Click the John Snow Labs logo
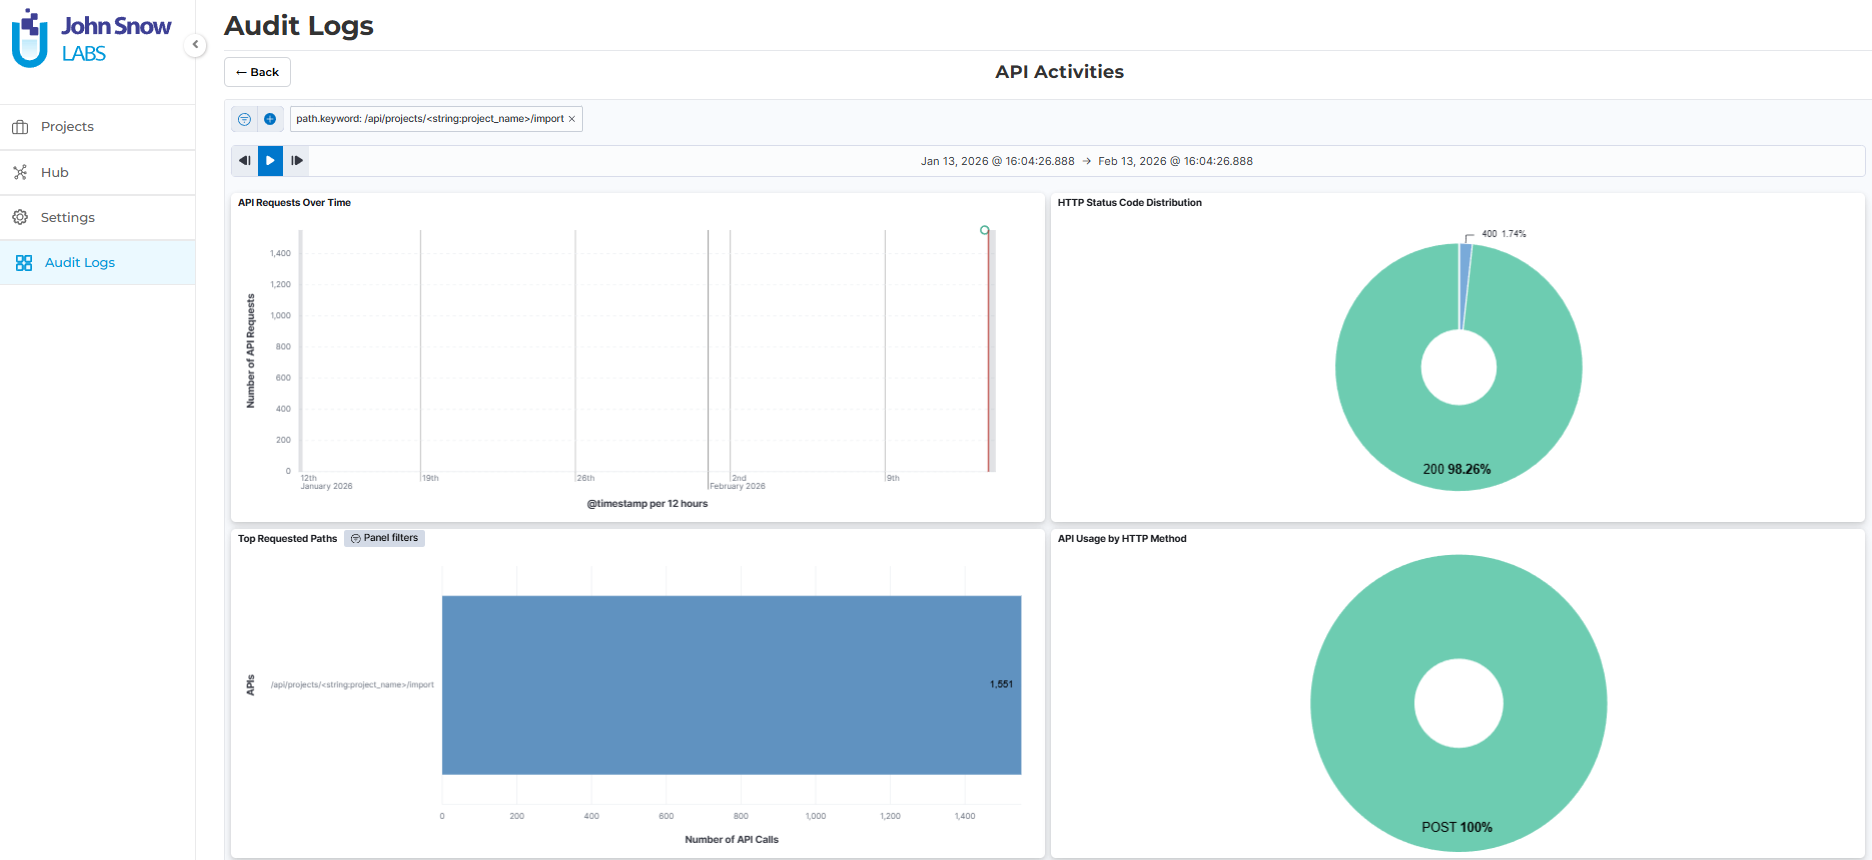 [x=91, y=38]
